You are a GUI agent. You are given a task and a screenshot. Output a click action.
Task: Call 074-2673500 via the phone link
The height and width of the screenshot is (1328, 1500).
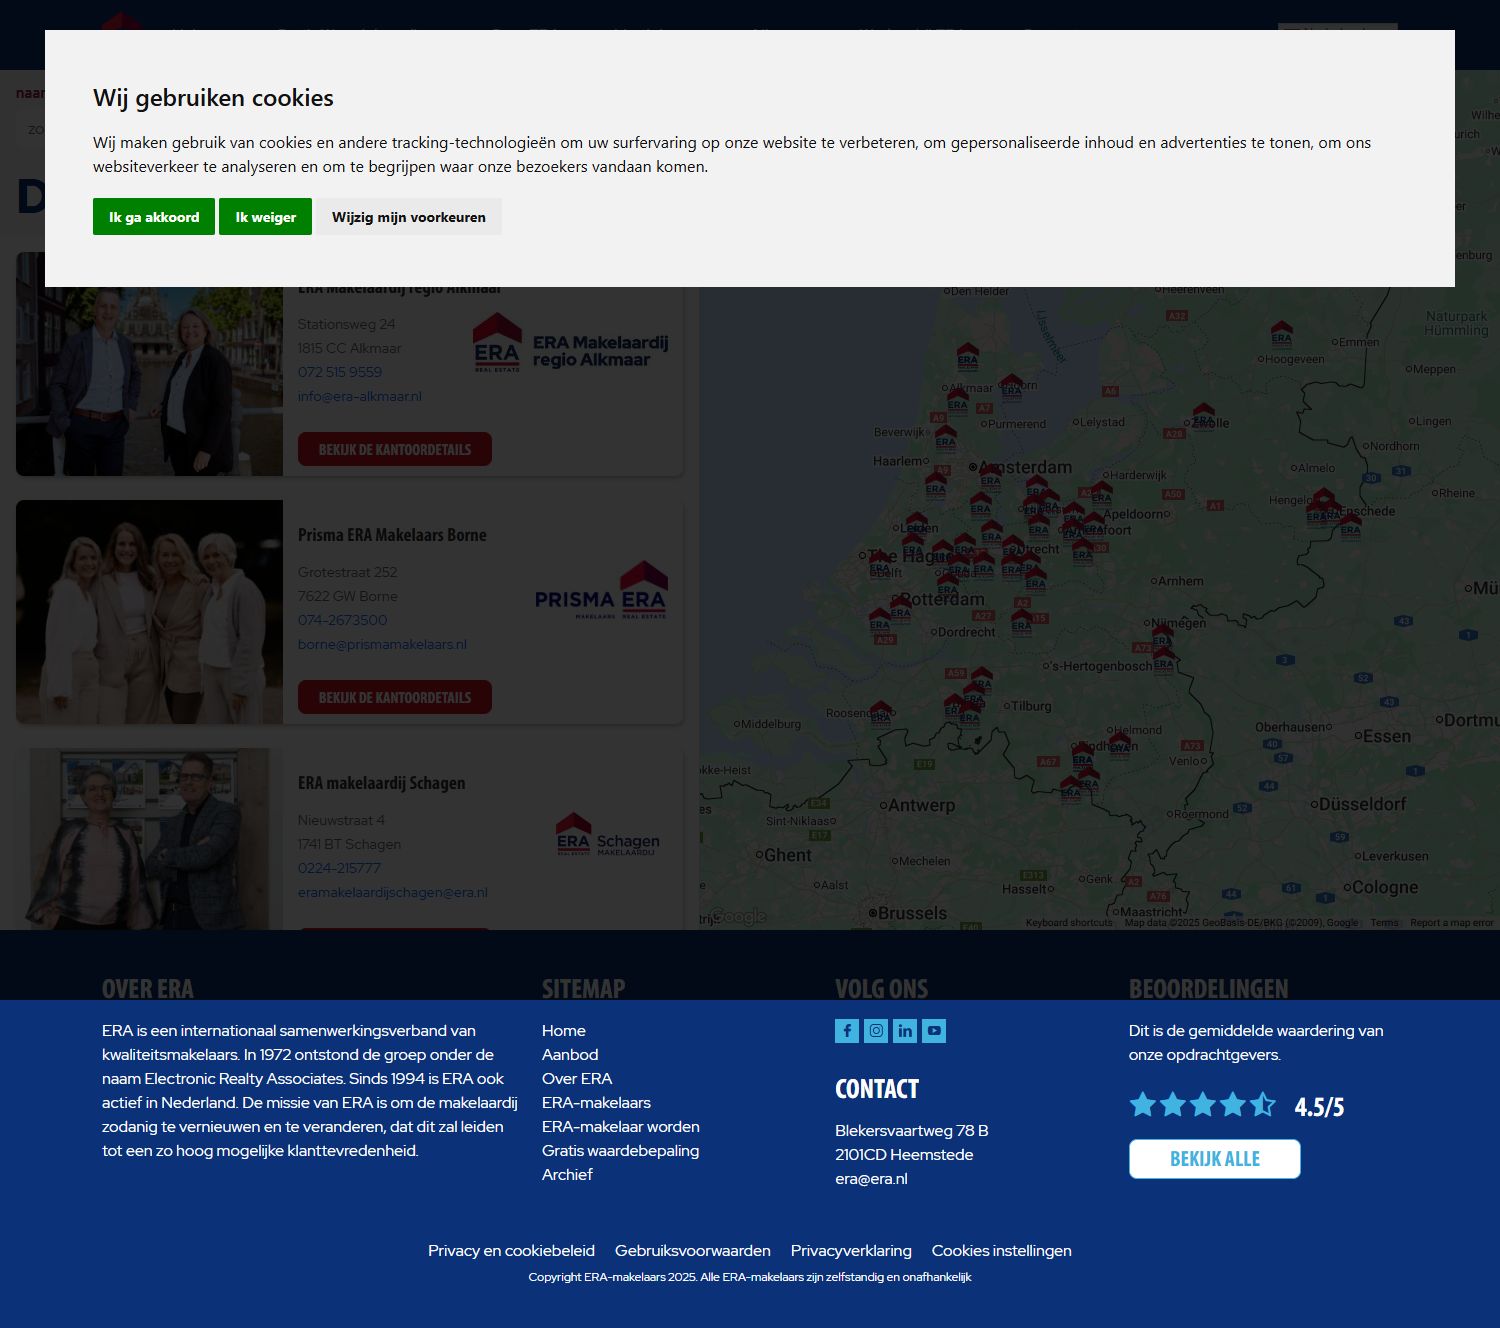point(342,620)
